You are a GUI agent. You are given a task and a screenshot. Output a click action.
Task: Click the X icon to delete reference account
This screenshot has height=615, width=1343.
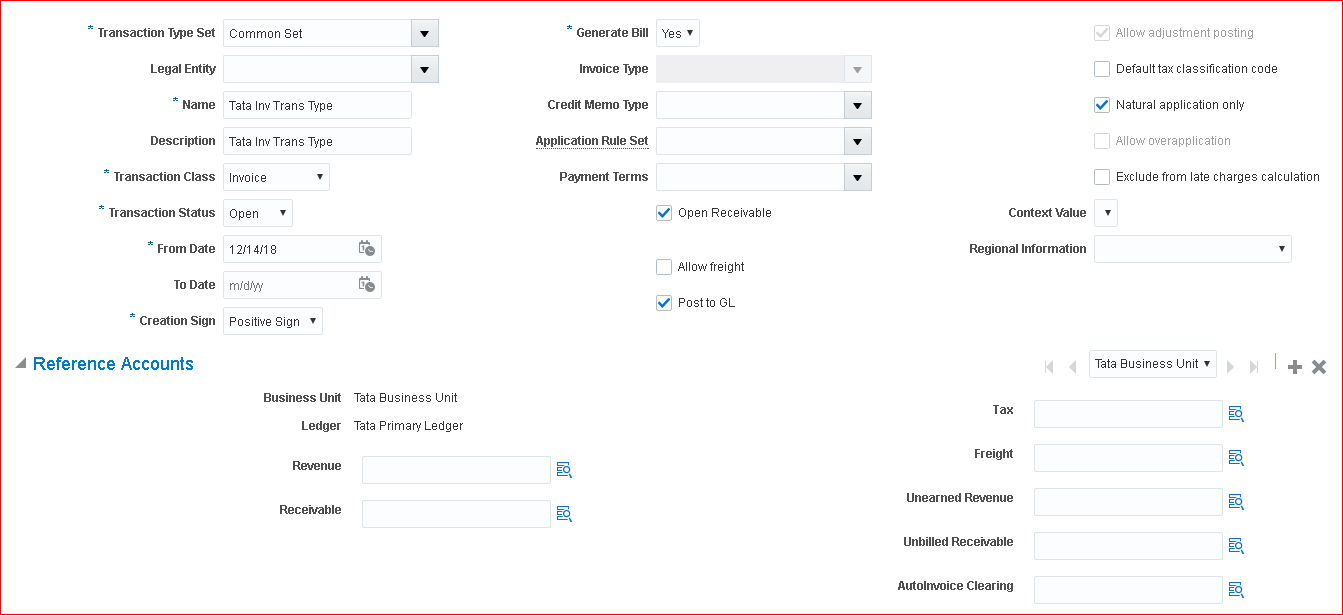point(1319,367)
